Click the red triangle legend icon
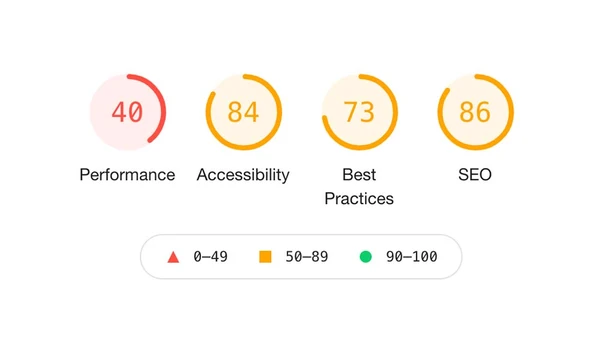The height and width of the screenshot is (360, 600). pos(173,257)
